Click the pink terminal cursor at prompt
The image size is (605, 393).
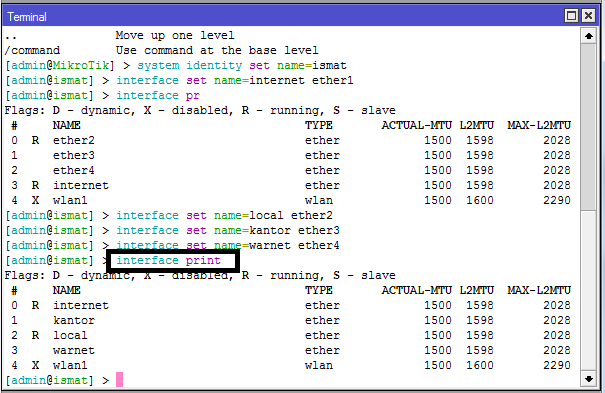click(x=120, y=380)
